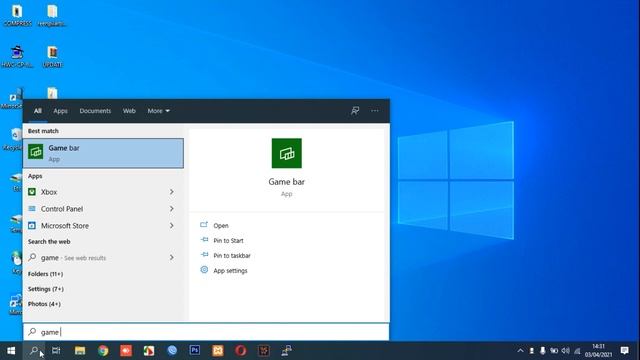Open Opera browser from the taskbar

click(240, 350)
